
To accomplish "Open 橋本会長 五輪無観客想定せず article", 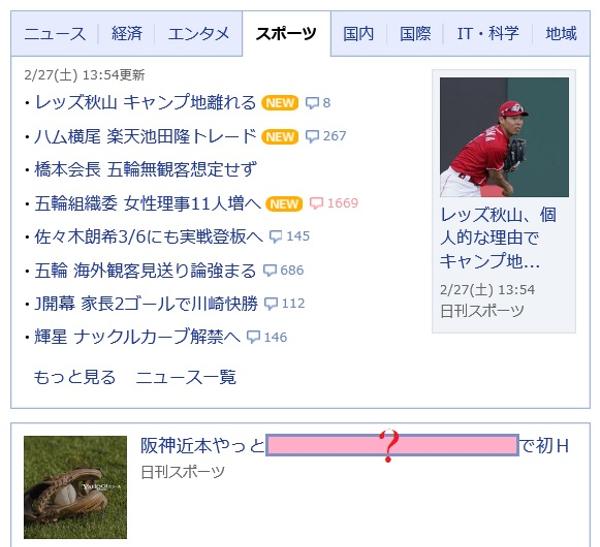I will [145, 170].
